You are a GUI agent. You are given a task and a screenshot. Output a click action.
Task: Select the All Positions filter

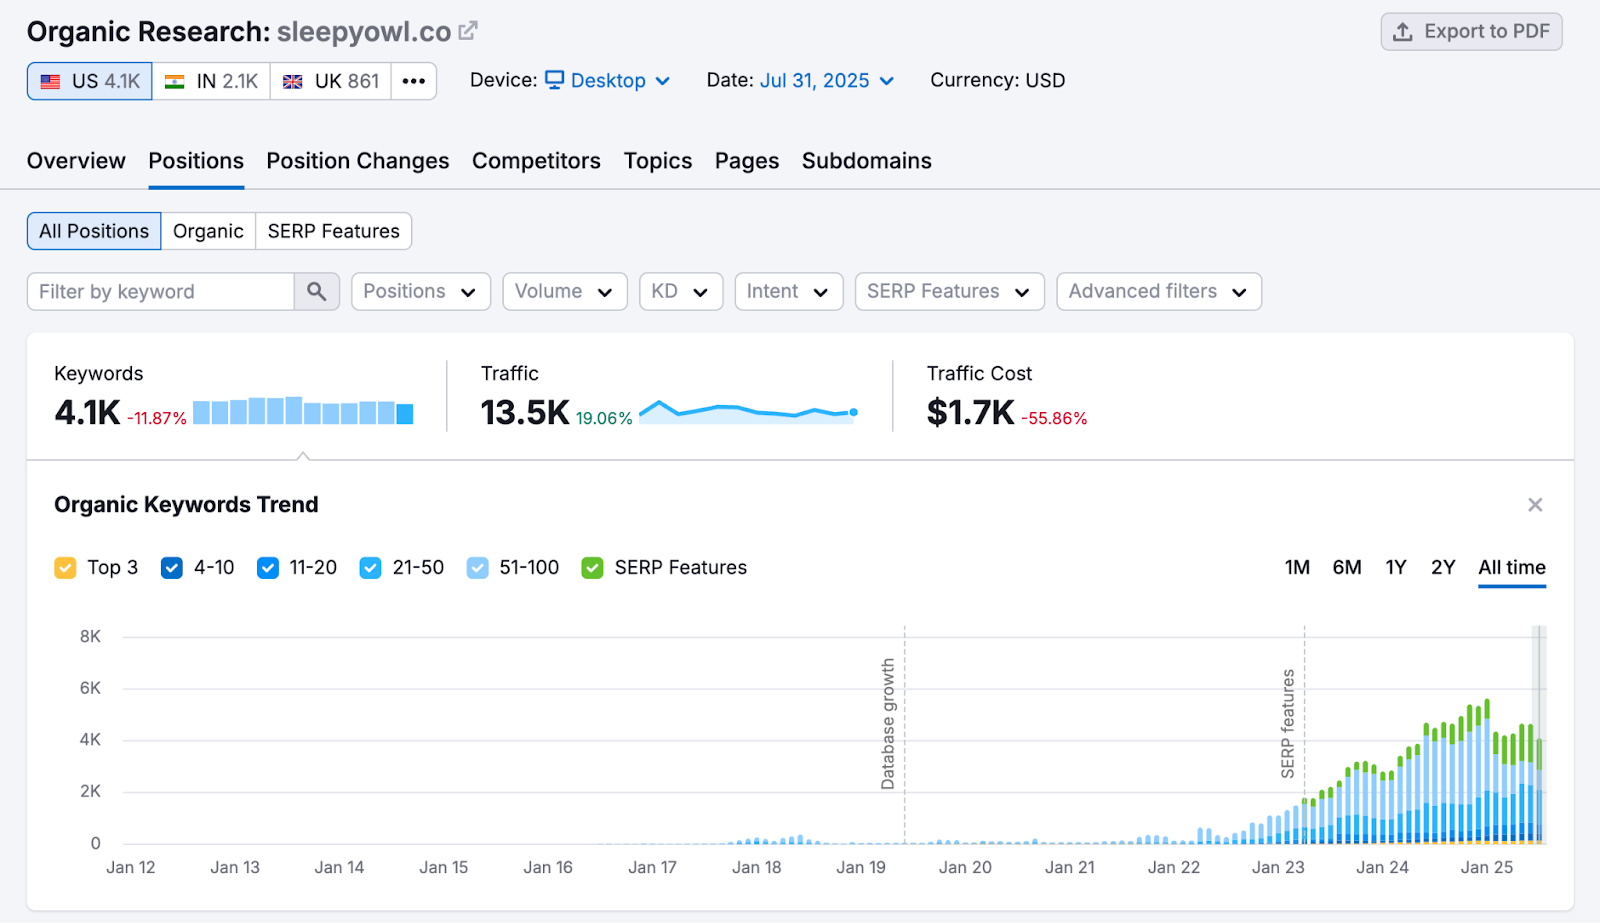tap(94, 231)
